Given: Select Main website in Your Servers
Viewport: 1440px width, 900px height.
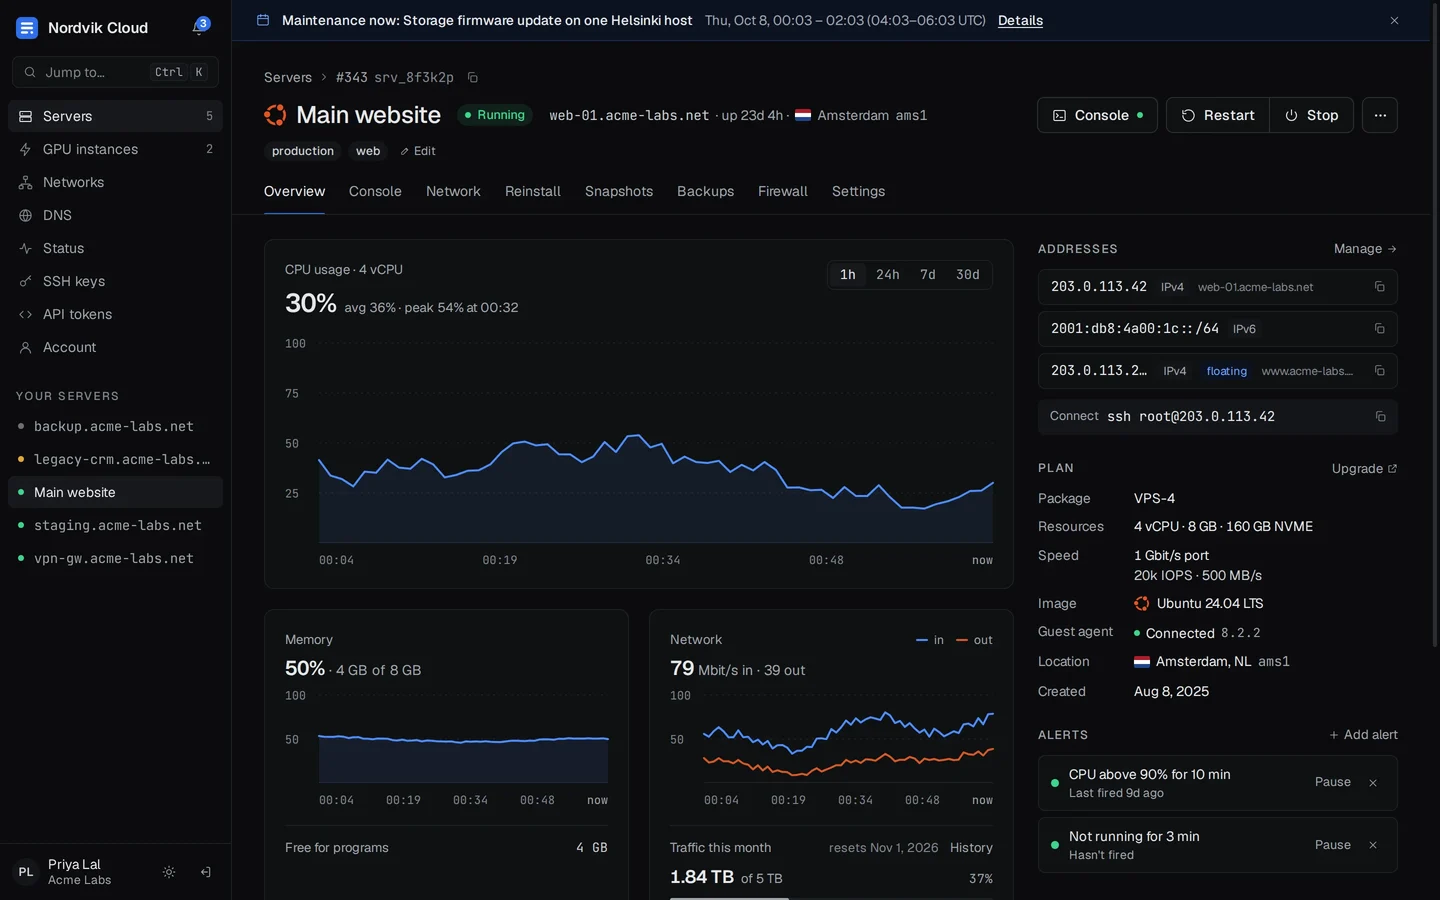Looking at the screenshot, I should tap(115, 492).
